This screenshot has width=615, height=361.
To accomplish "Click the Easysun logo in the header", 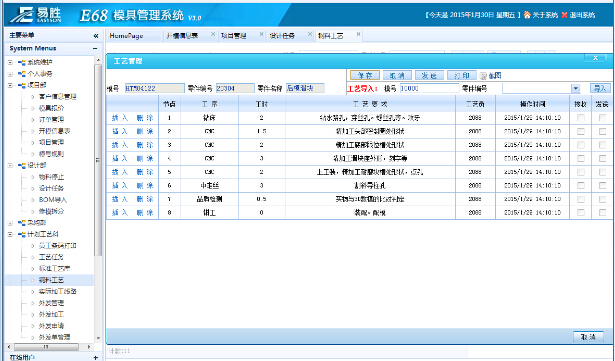I will 36,15.
